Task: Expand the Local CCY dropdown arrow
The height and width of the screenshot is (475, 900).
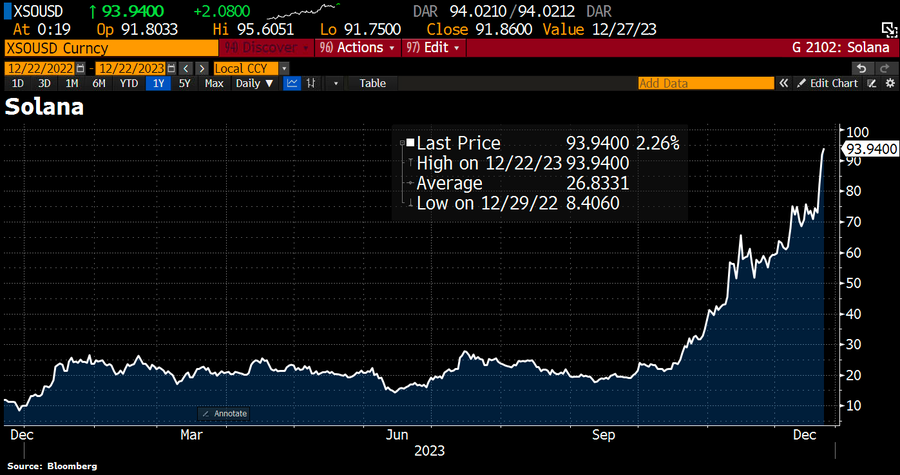Action: [284, 69]
